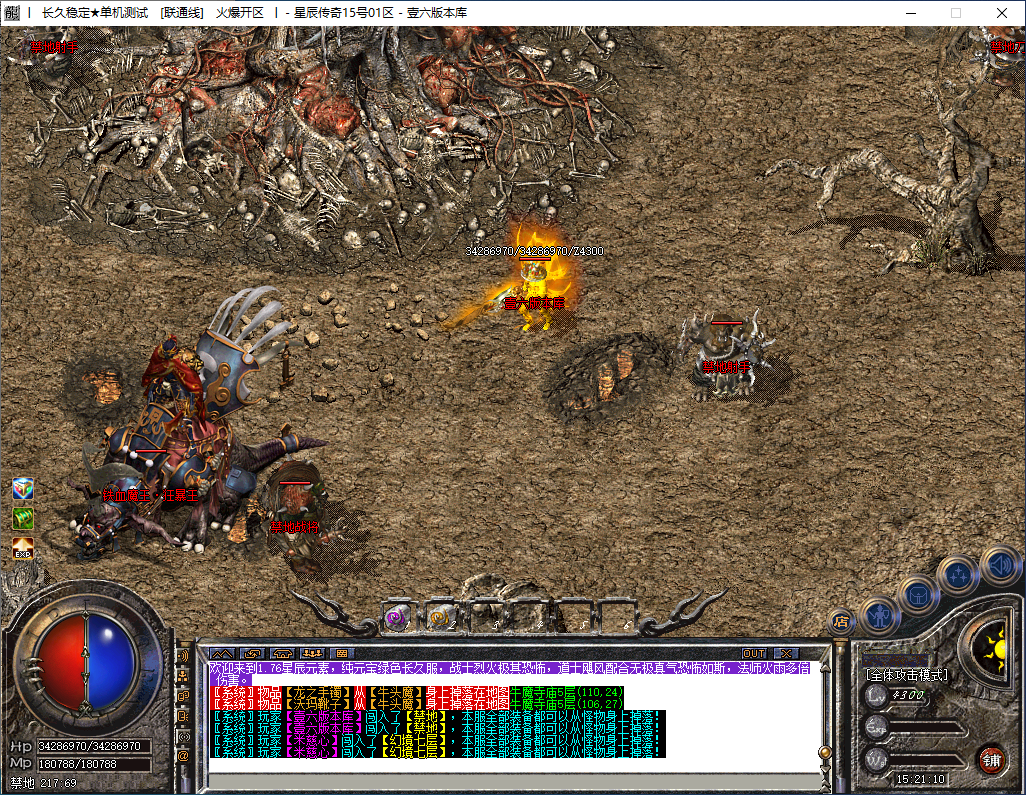This screenshot has height=795, width=1026.
Task: Open the character status button with warrior figure
Action: point(880,615)
